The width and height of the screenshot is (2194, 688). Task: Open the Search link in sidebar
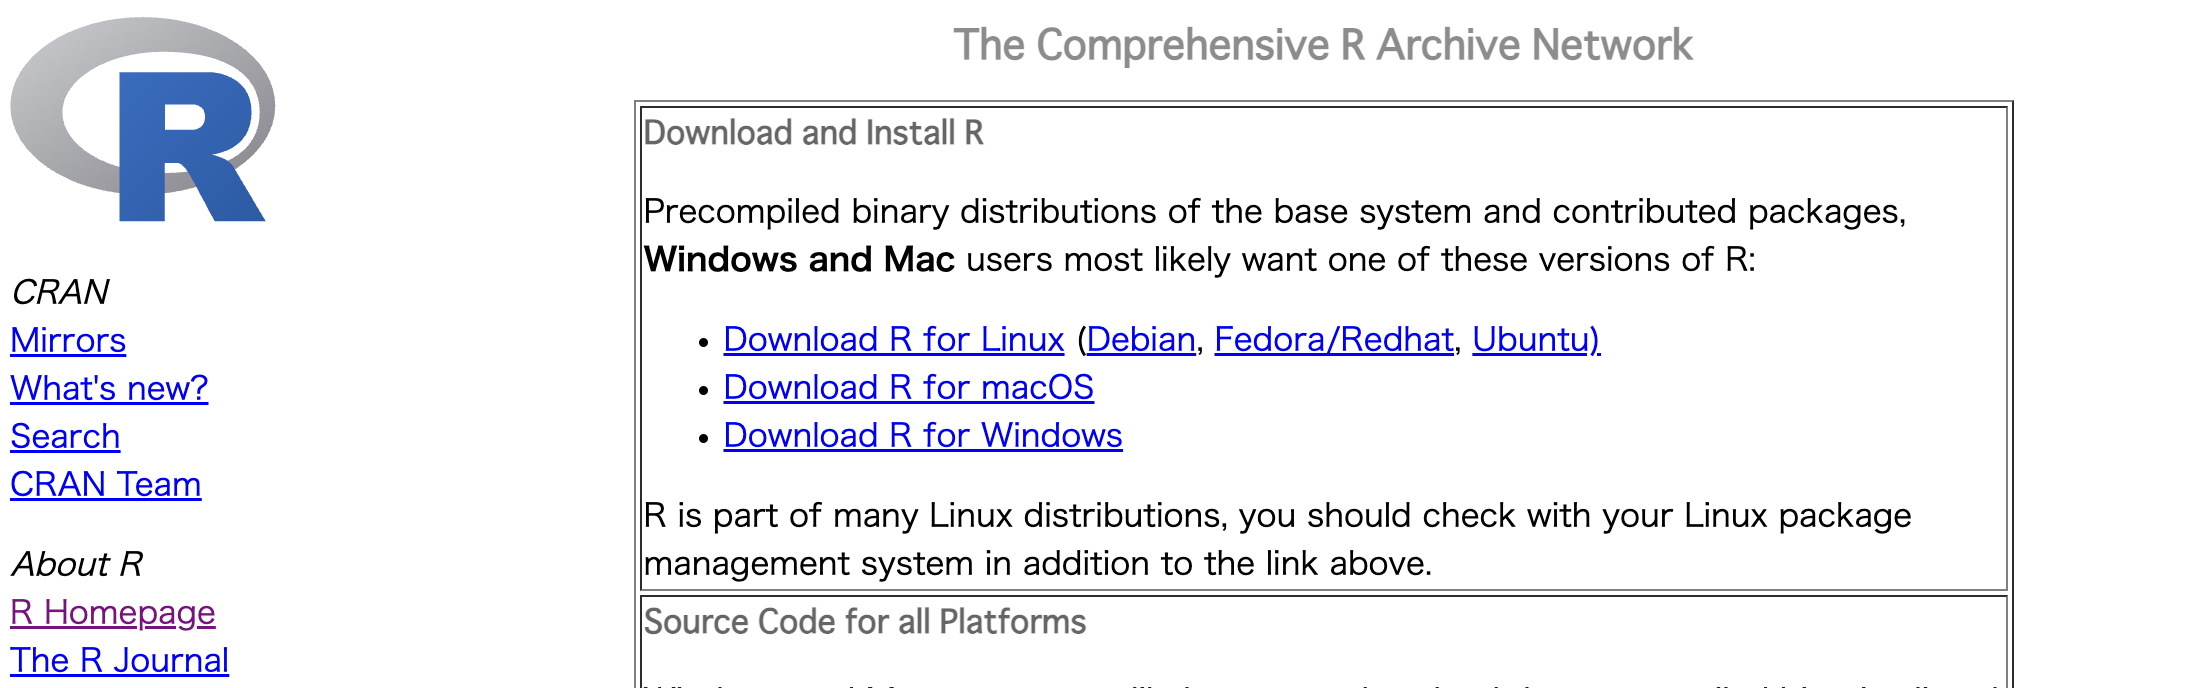coord(65,436)
